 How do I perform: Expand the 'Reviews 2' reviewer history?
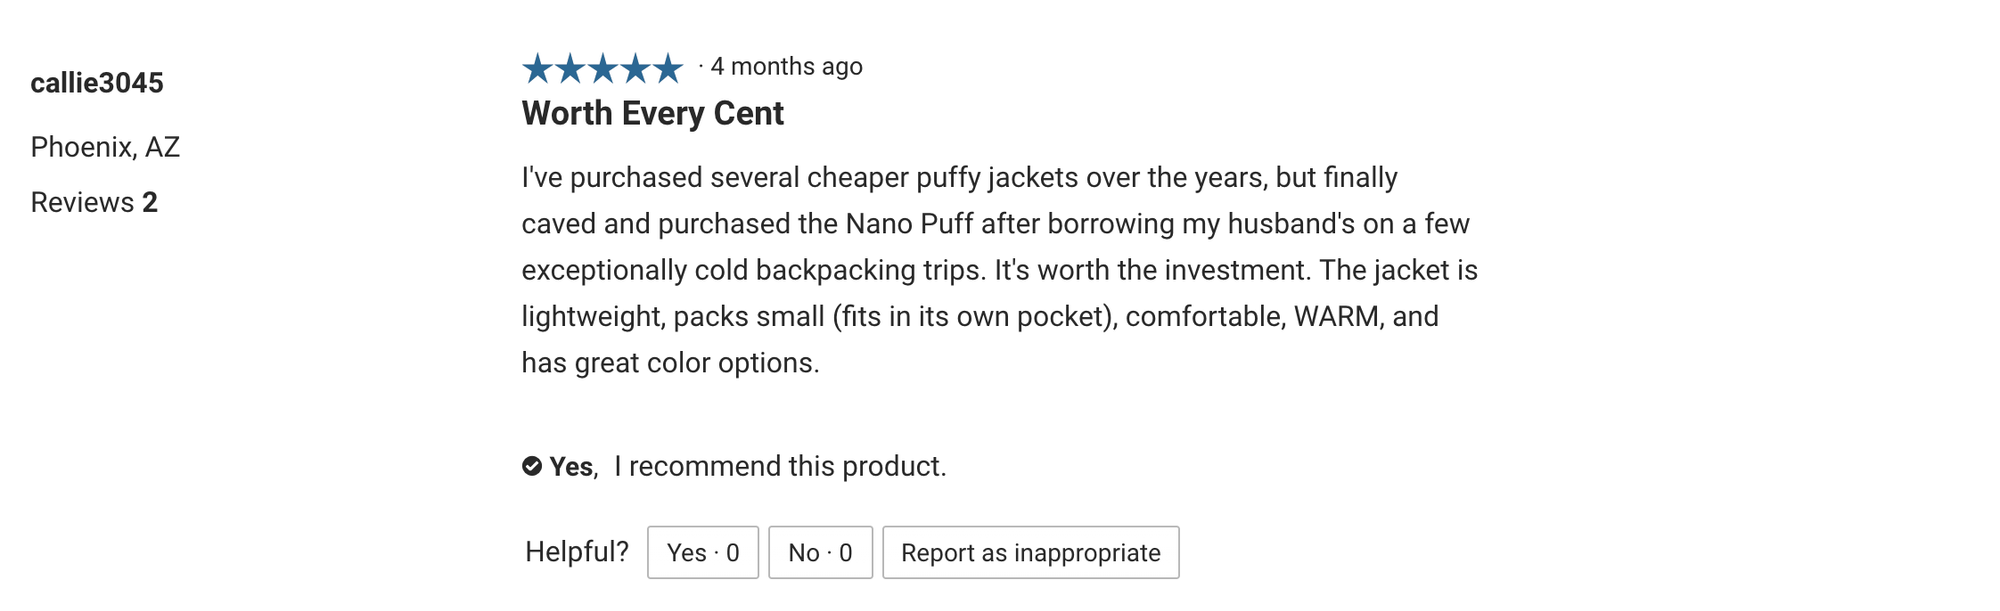pyautogui.click(x=93, y=201)
